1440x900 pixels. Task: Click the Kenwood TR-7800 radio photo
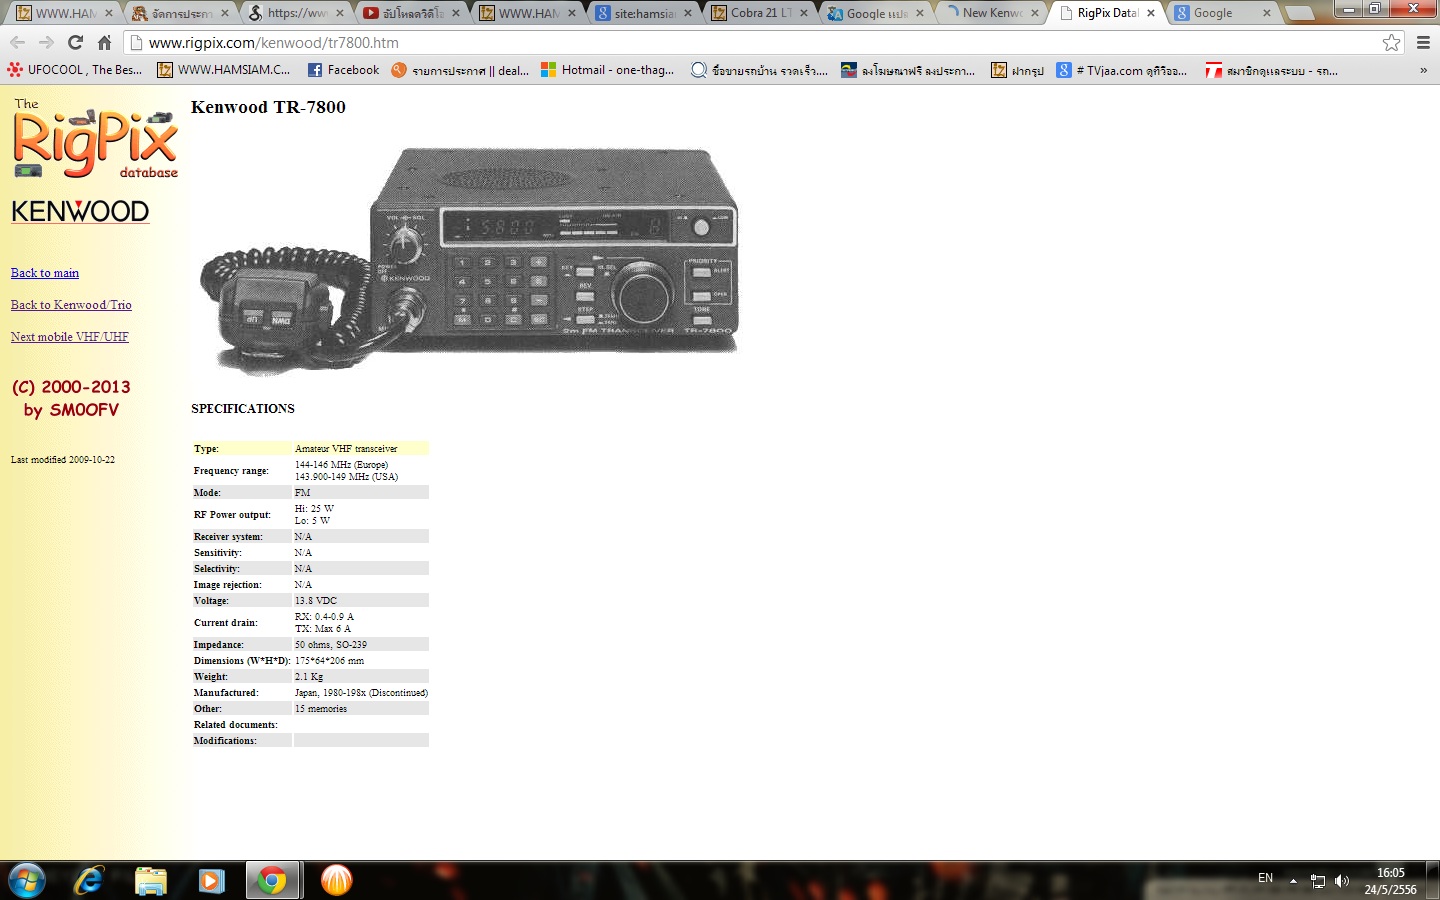point(470,260)
